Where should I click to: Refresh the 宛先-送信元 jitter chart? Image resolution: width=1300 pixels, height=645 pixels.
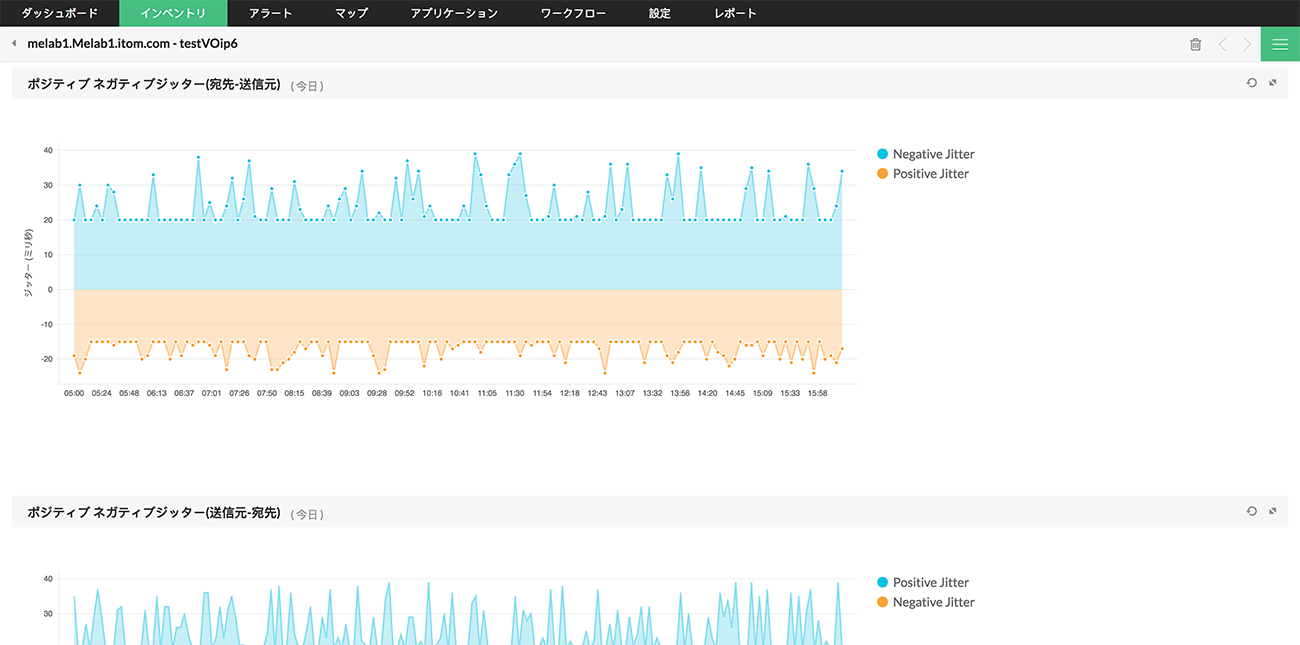point(1251,83)
